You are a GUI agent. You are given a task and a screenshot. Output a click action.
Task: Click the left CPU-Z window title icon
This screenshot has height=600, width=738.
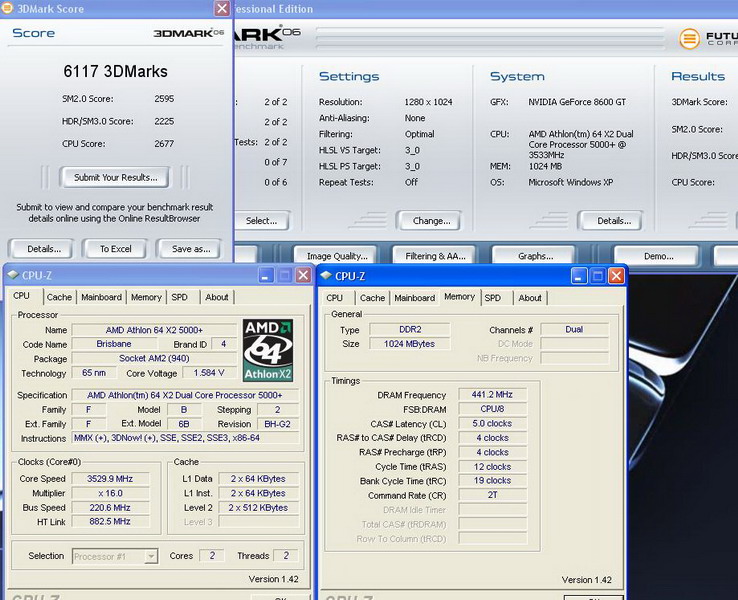tap(13, 275)
